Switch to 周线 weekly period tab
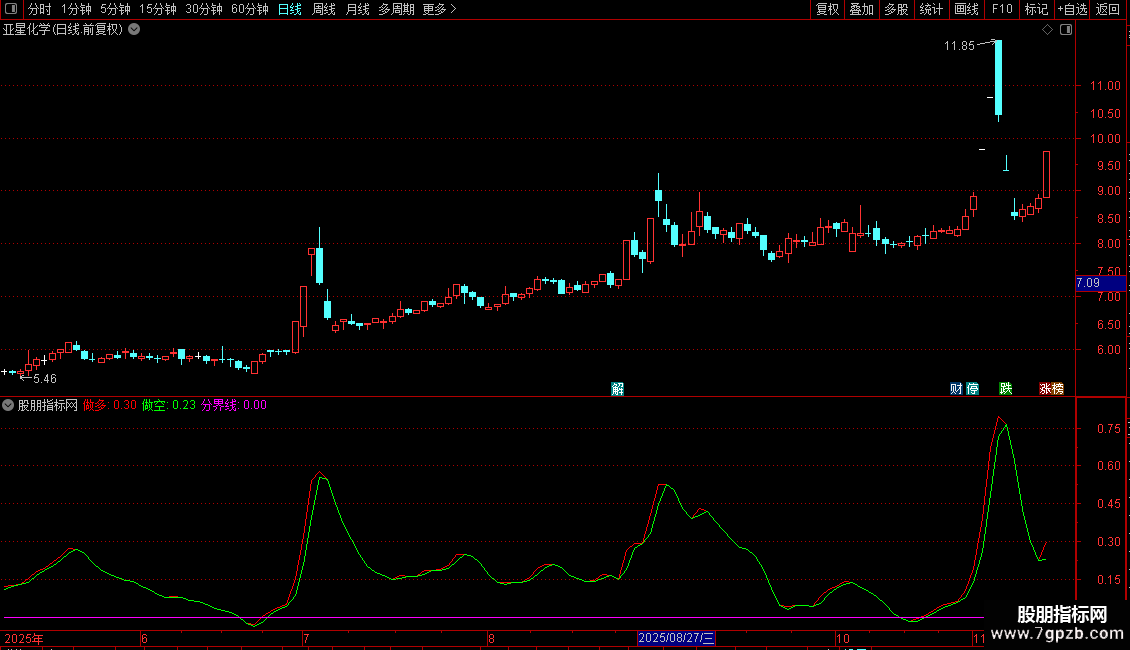 (x=324, y=9)
